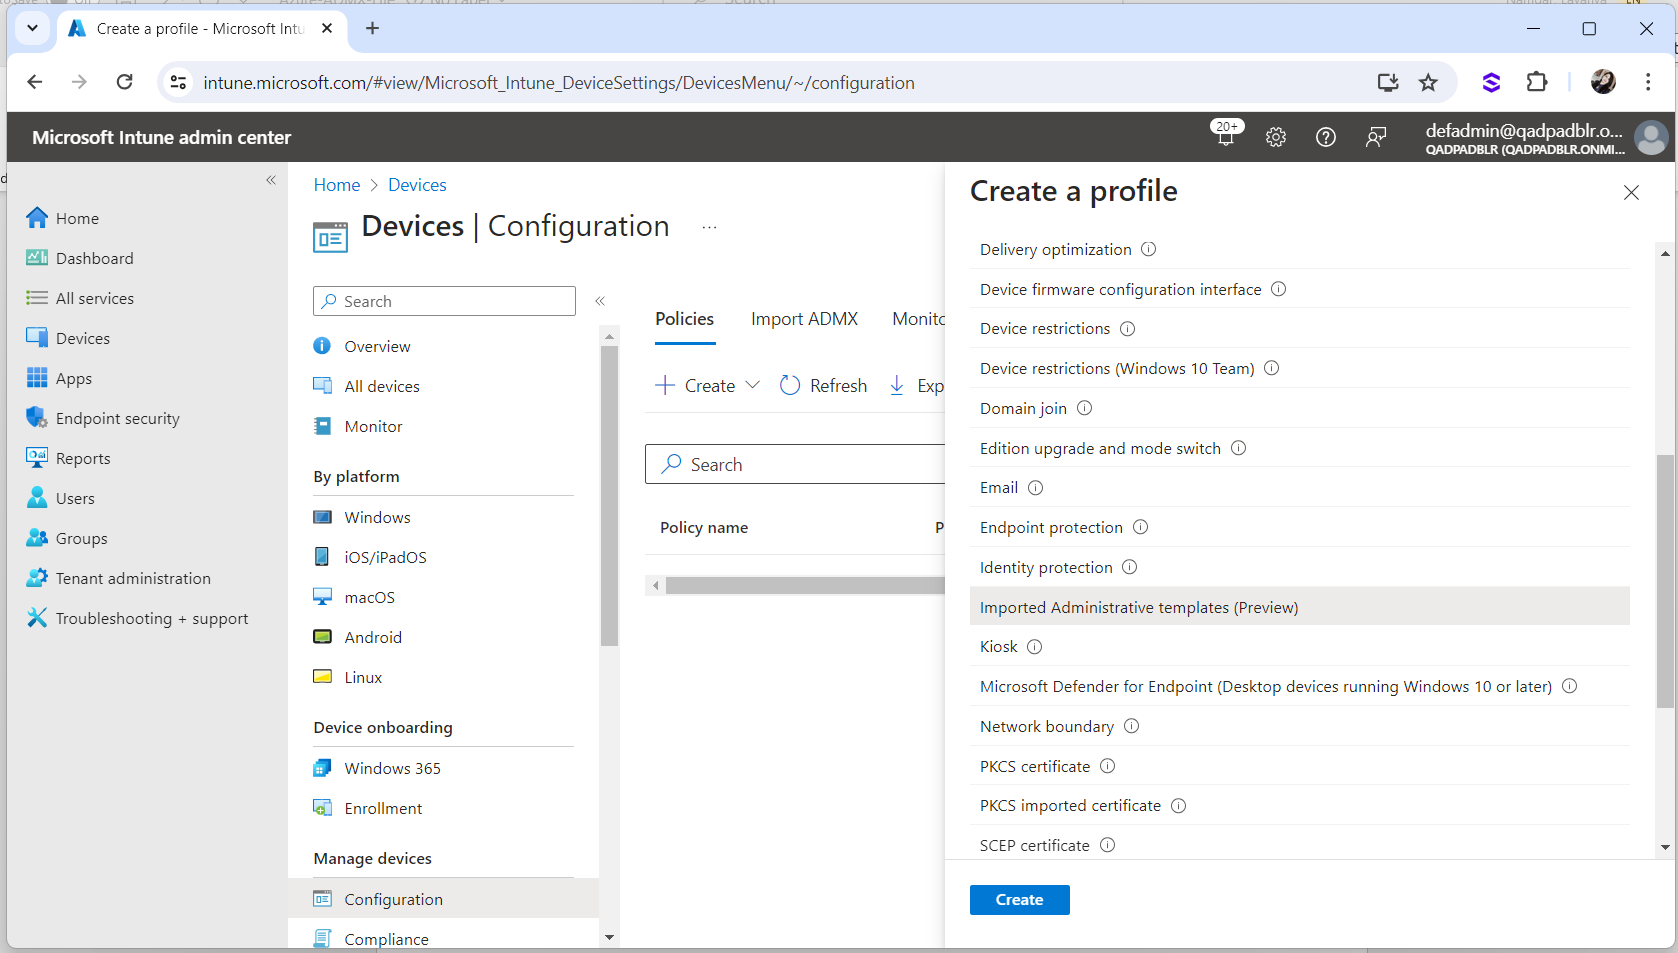The width and height of the screenshot is (1678, 953).
Task: Collapse the left navigation pane chevrons
Action: (271, 180)
